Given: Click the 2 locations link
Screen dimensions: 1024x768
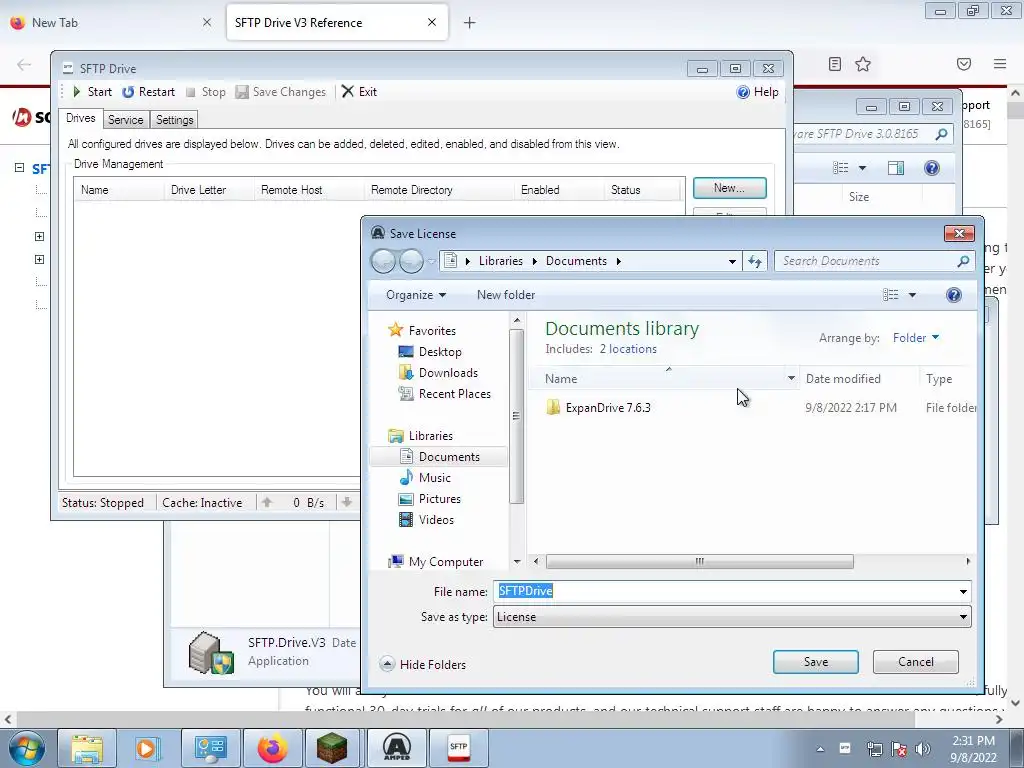Looking at the screenshot, I should point(628,349).
